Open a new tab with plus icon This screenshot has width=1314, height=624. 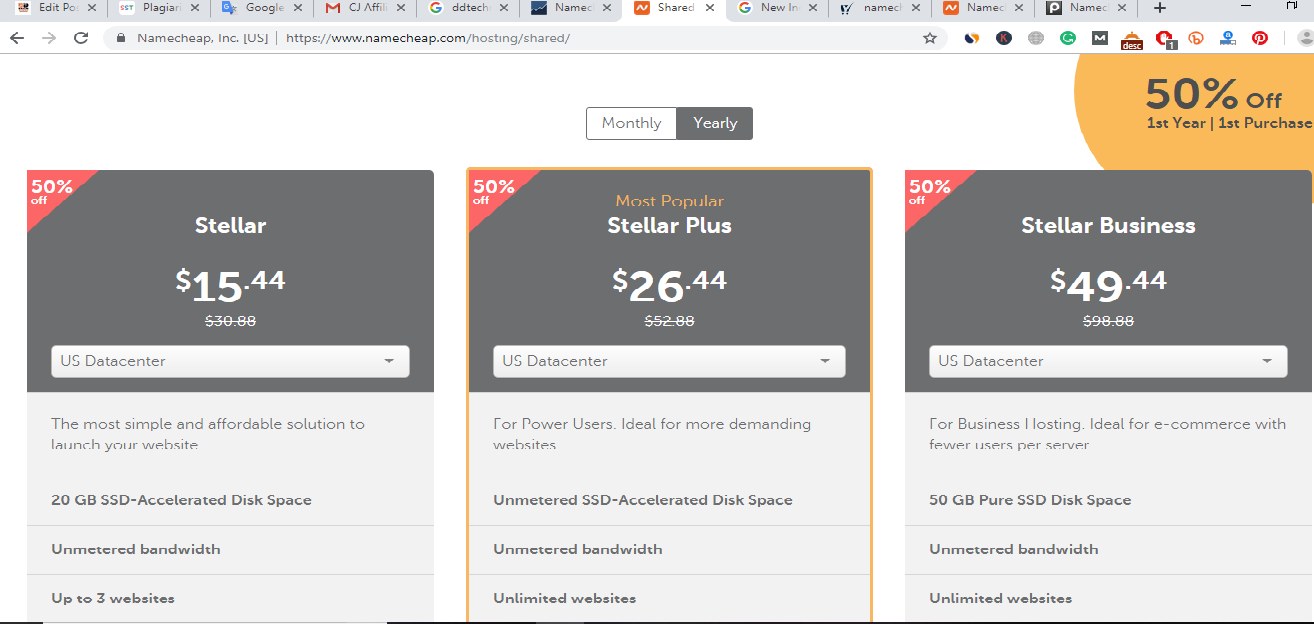[1160, 8]
